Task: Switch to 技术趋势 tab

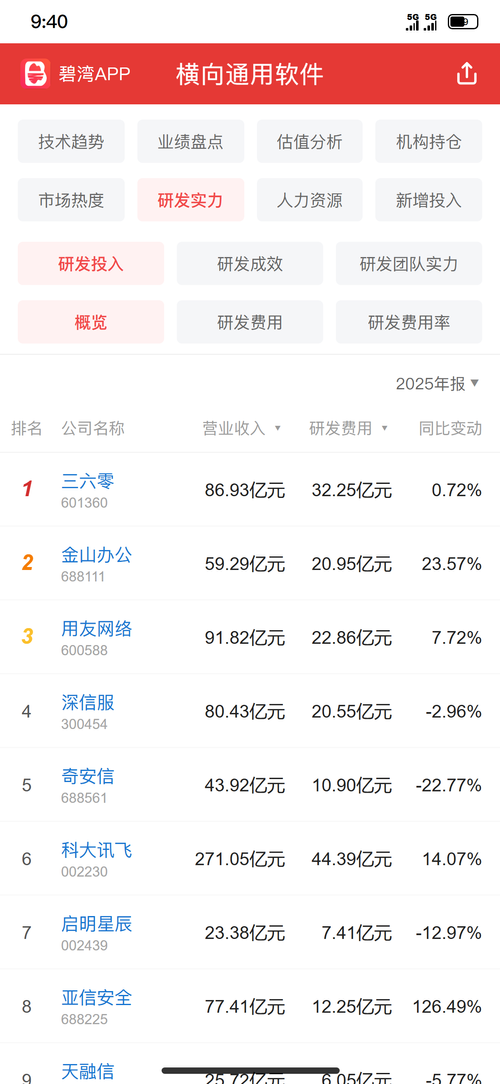Action: click(71, 142)
